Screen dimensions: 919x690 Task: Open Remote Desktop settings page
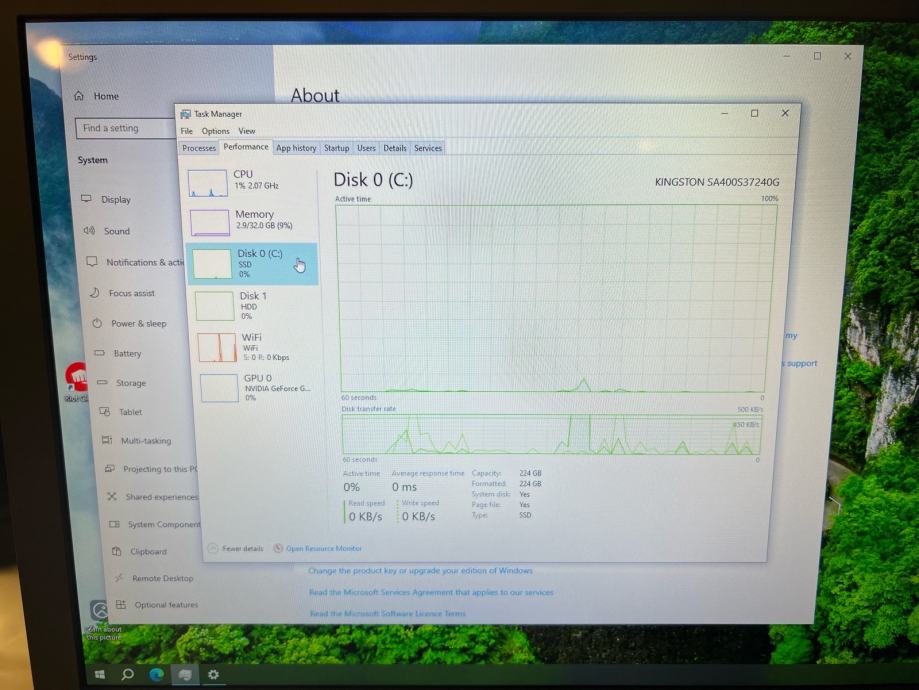coord(162,579)
